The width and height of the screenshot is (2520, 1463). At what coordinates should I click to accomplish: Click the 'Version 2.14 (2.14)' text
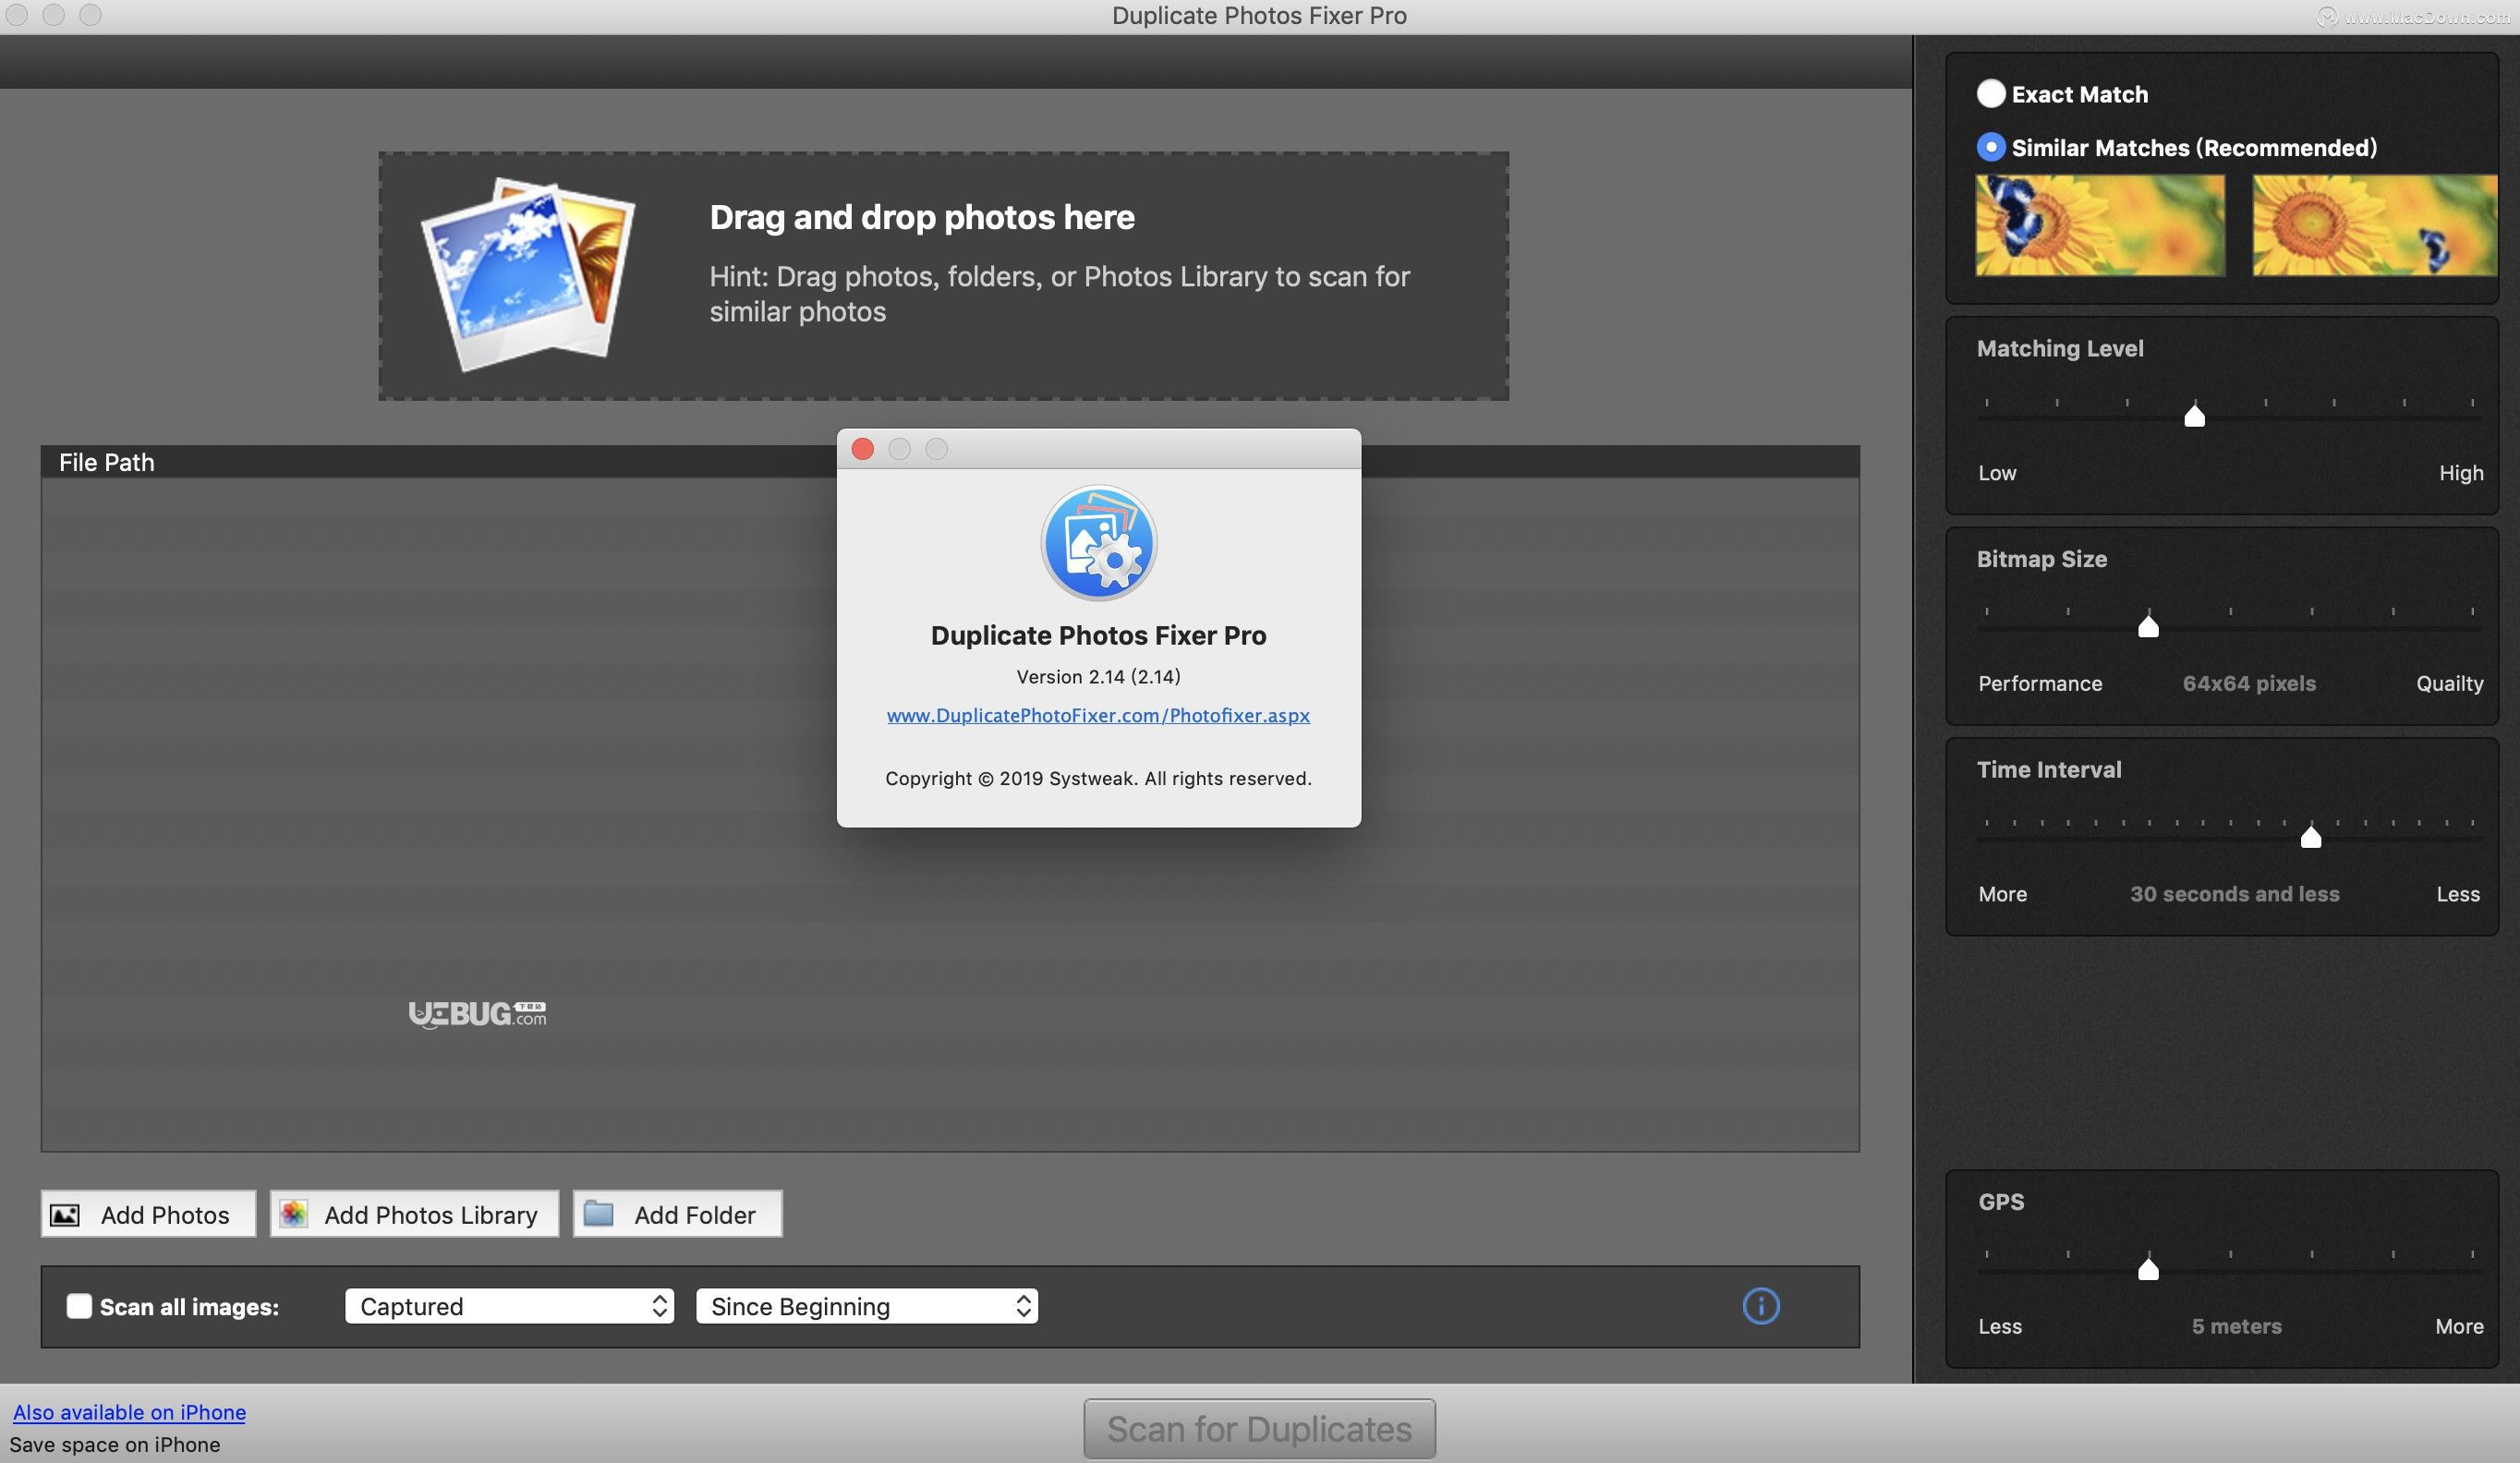pyautogui.click(x=1098, y=676)
